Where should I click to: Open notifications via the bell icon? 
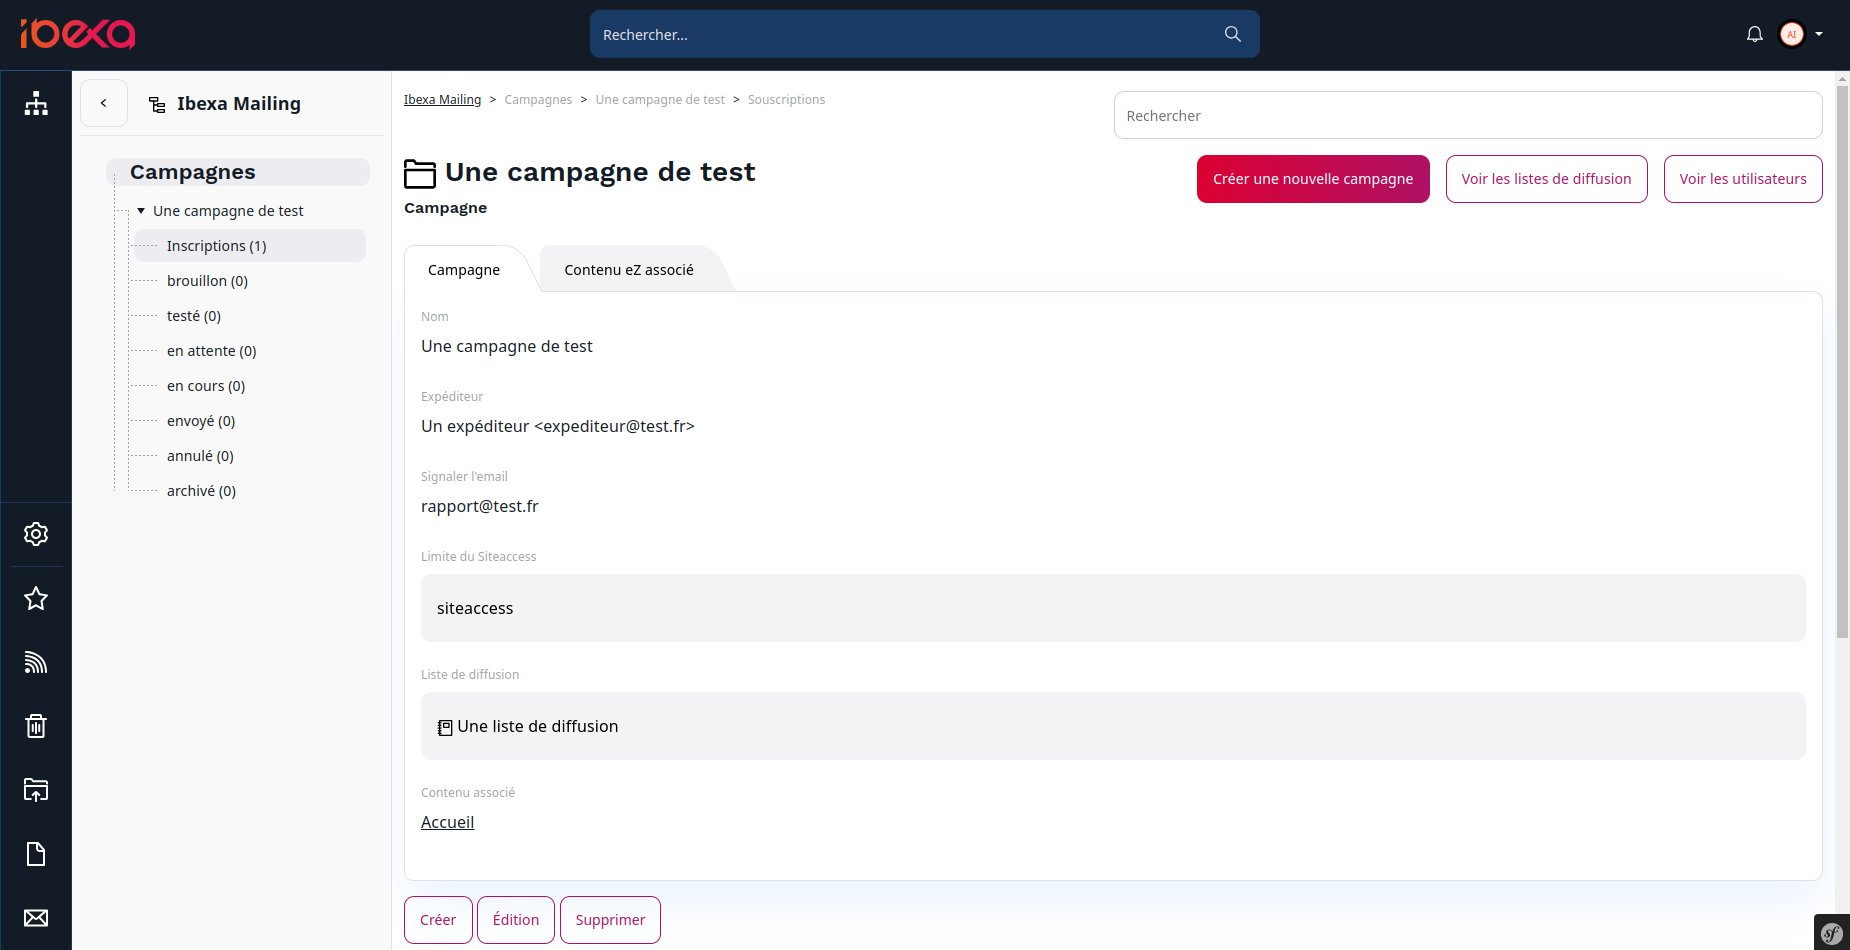click(x=1754, y=33)
